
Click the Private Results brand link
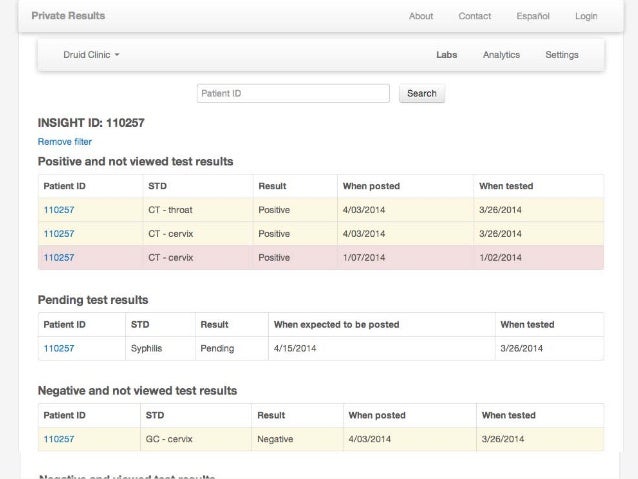tap(68, 16)
